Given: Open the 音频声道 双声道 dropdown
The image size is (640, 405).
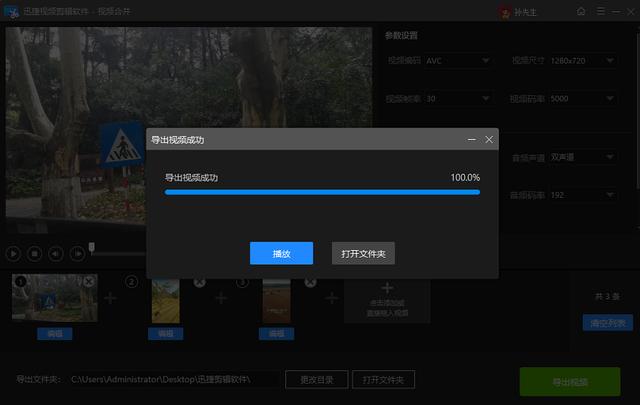Looking at the screenshot, I should (582, 157).
